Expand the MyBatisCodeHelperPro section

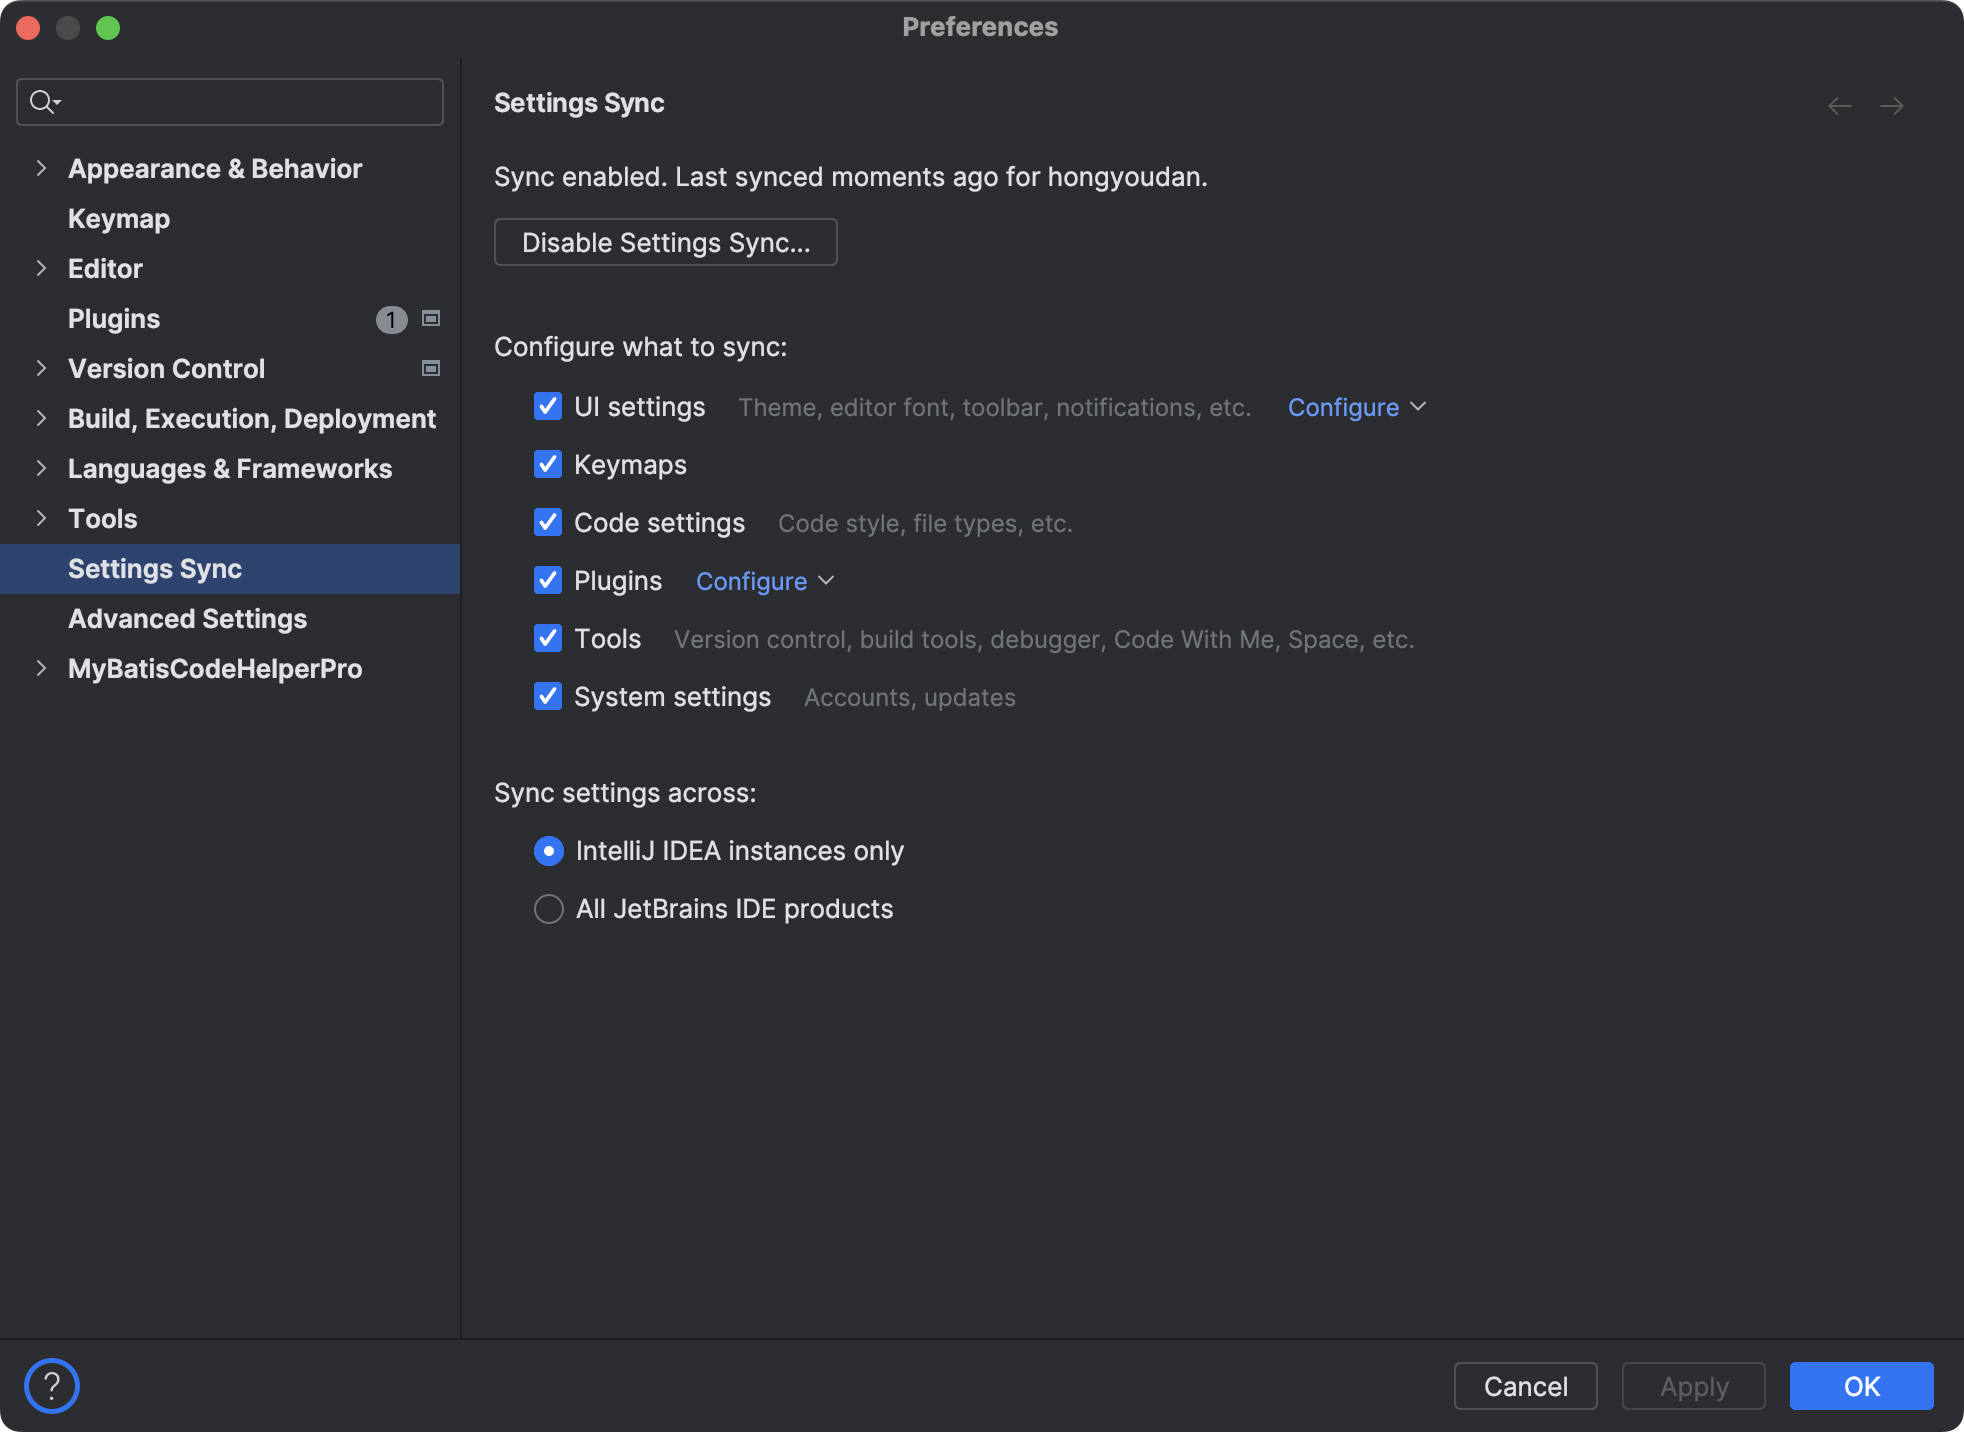click(x=41, y=669)
